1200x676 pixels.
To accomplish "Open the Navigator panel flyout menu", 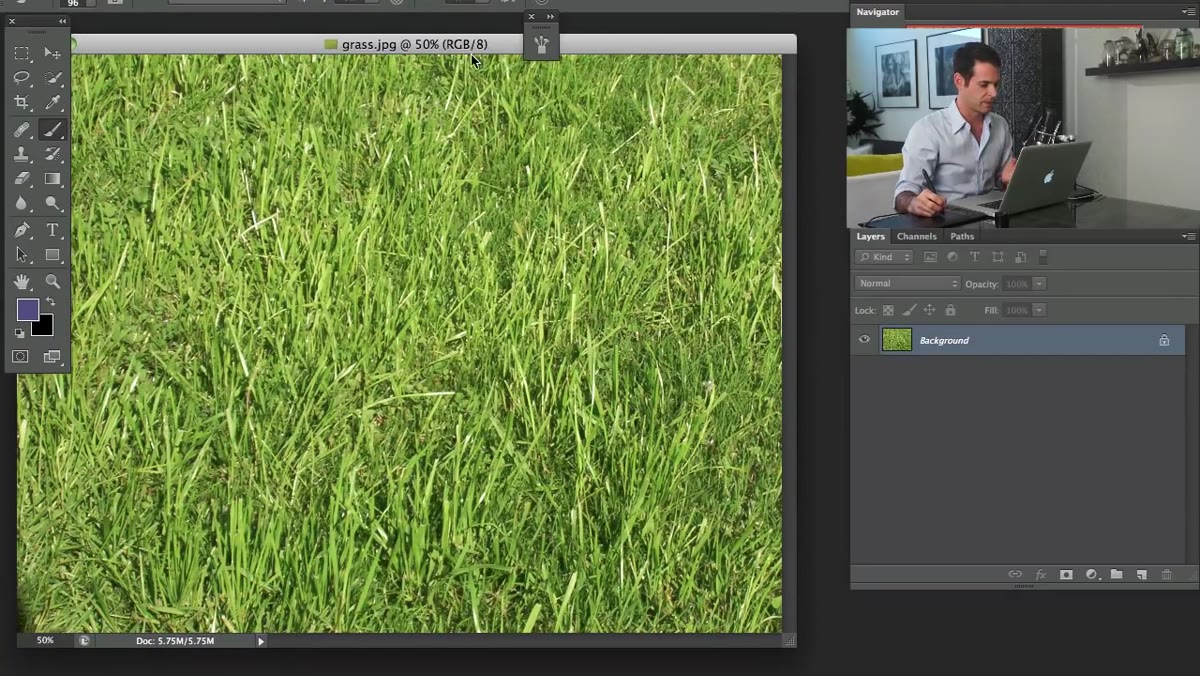I will pyautogui.click(x=1188, y=12).
